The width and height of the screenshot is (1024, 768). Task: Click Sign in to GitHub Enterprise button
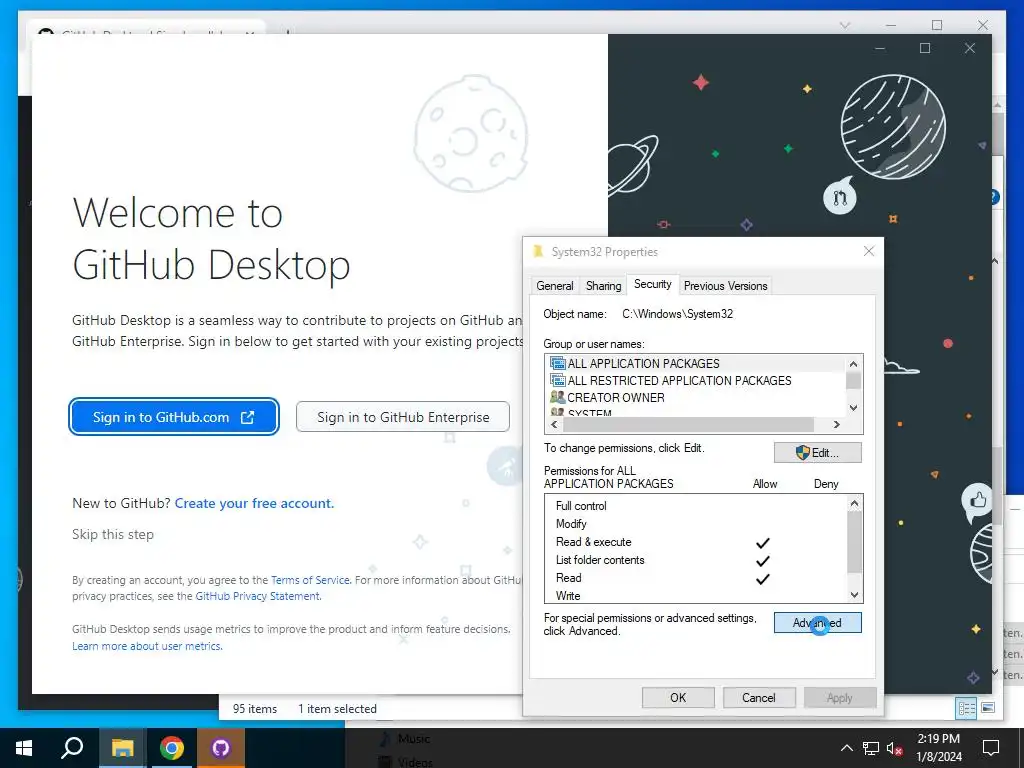point(403,417)
